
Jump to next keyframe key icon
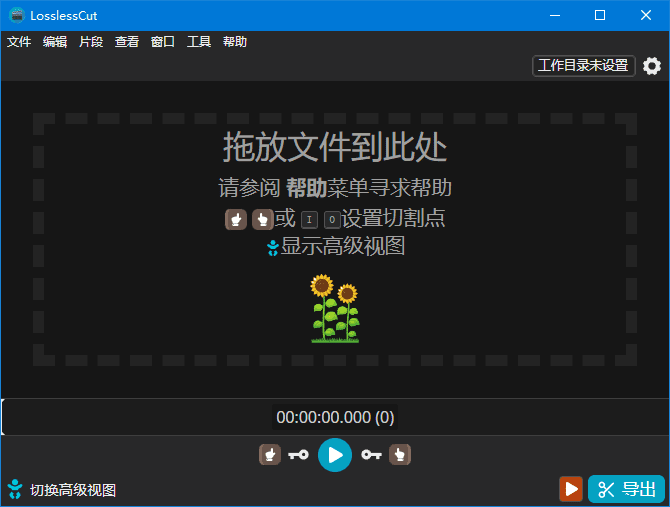pyautogui.click(x=372, y=455)
